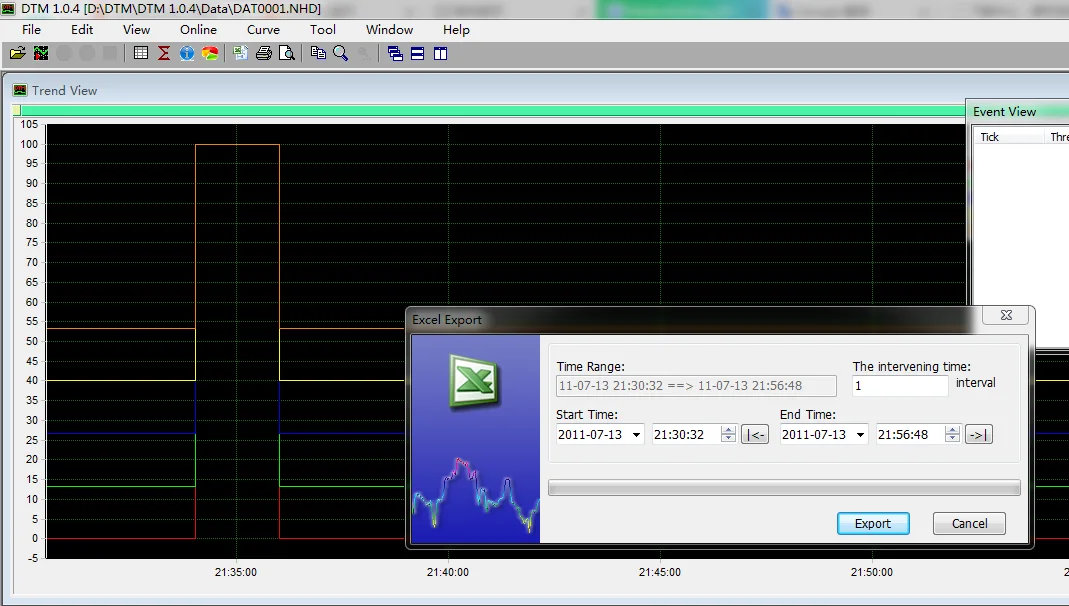This screenshot has width=1069, height=606.
Task: Open the File menu
Action: tap(31, 30)
